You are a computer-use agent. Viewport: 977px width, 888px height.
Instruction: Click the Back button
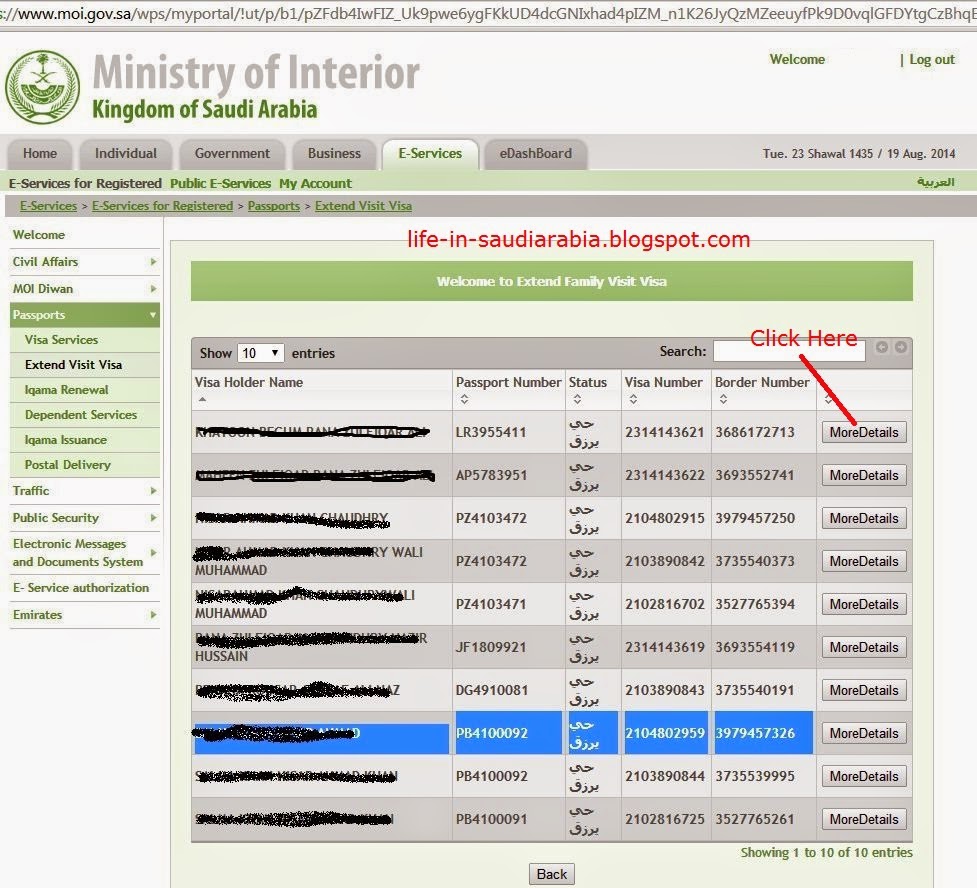click(x=551, y=874)
